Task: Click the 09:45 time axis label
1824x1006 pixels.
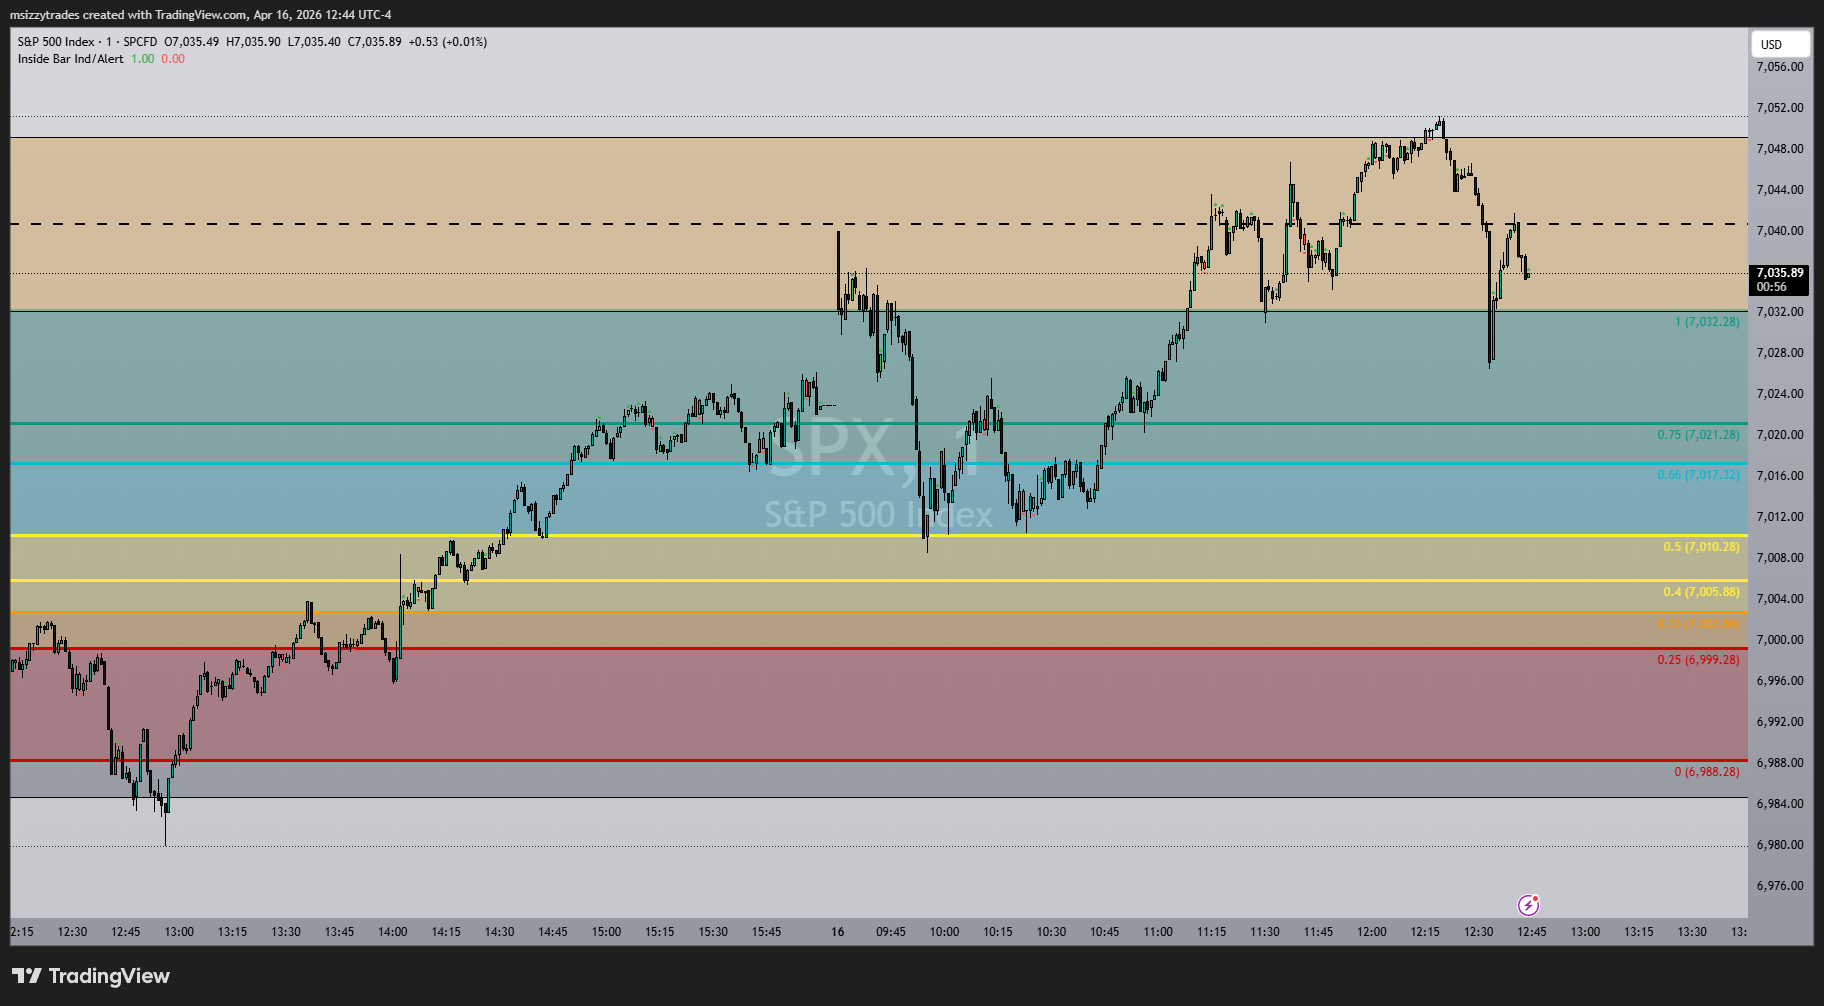Action: [x=891, y=932]
